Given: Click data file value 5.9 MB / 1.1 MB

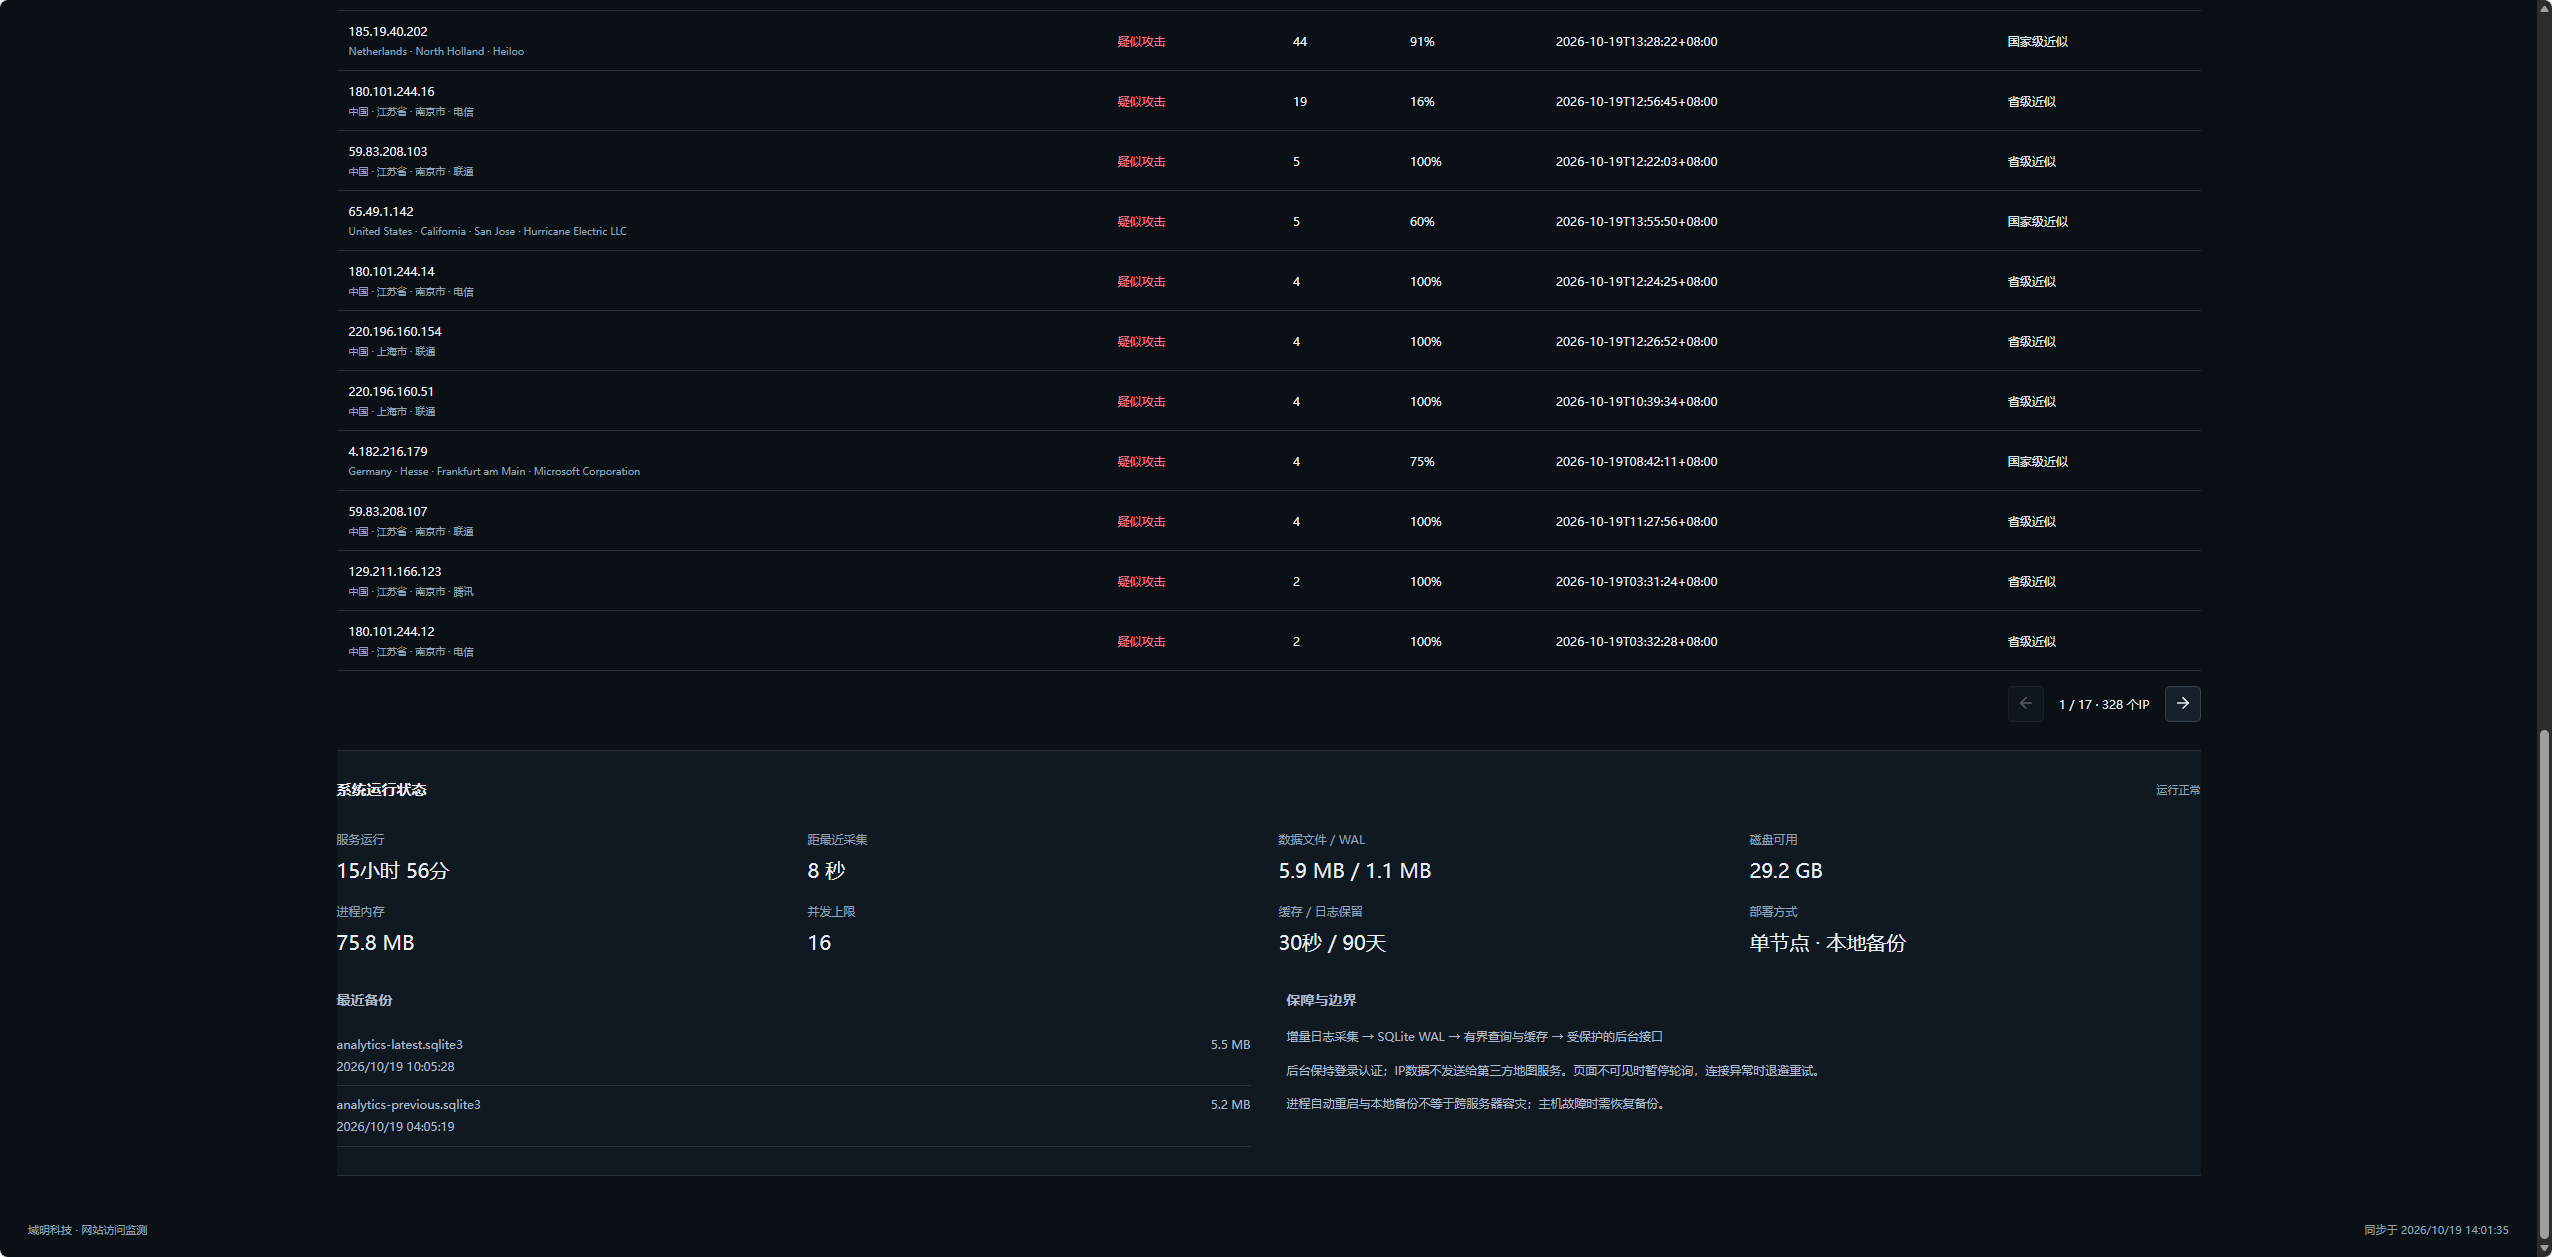Looking at the screenshot, I should (1354, 871).
